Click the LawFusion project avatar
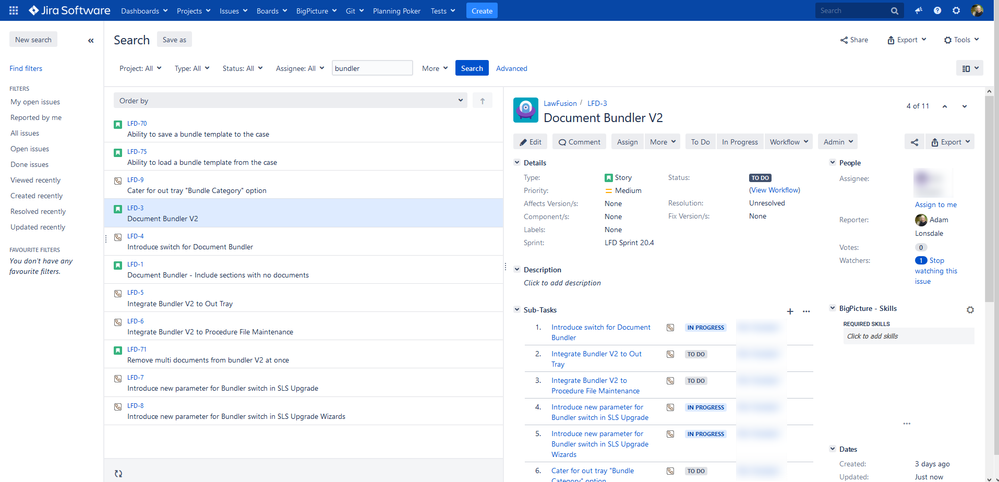 point(526,110)
